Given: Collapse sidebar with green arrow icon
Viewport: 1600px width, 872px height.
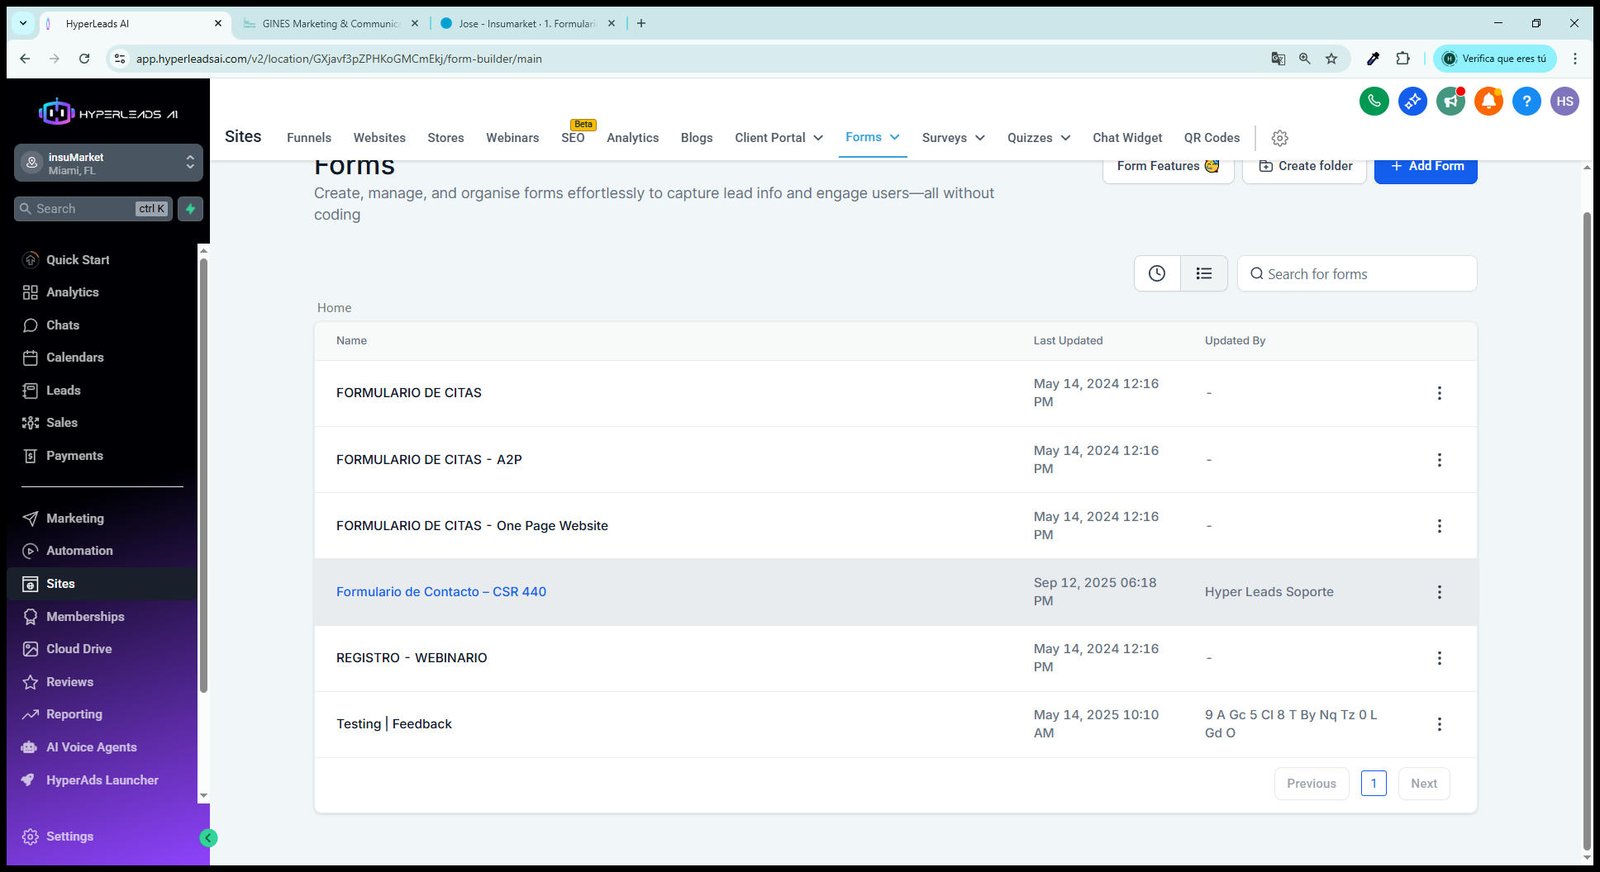Looking at the screenshot, I should tap(208, 838).
